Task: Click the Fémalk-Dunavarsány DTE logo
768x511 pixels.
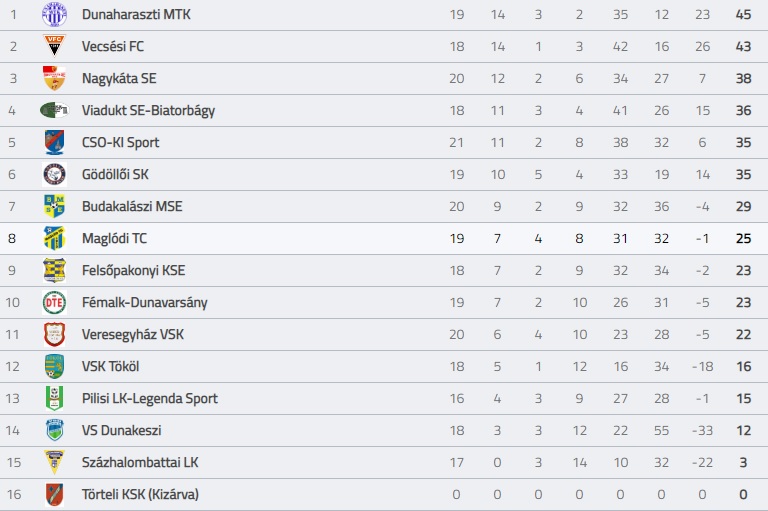Action: [x=54, y=302]
